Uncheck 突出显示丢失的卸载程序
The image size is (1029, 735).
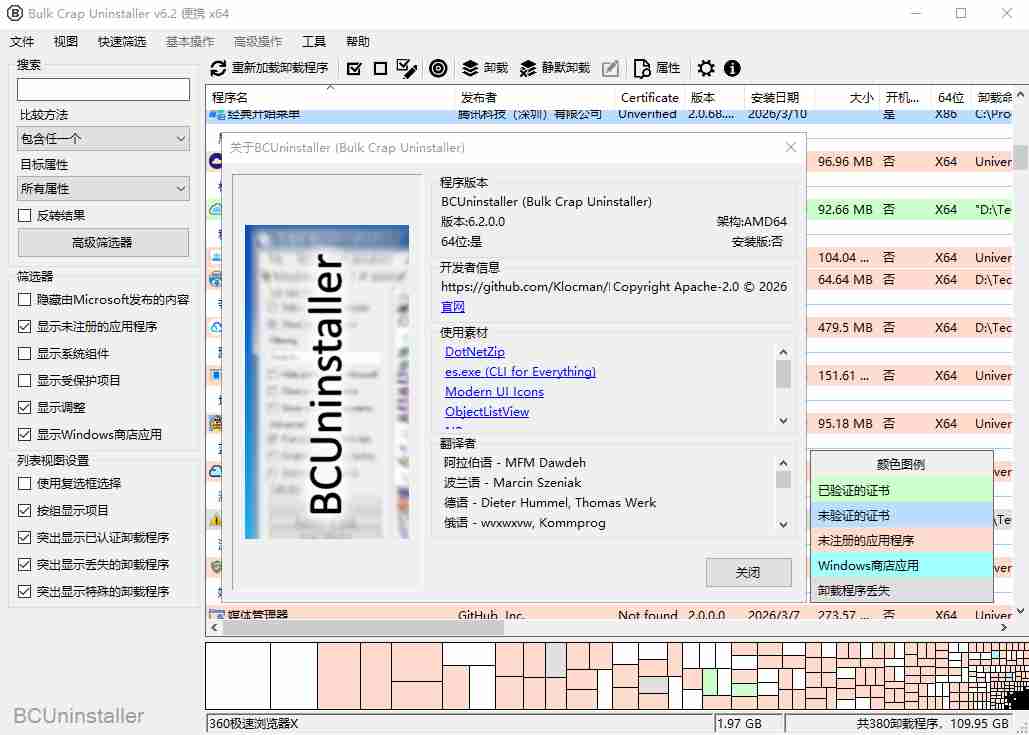pyautogui.click(x=25, y=564)
